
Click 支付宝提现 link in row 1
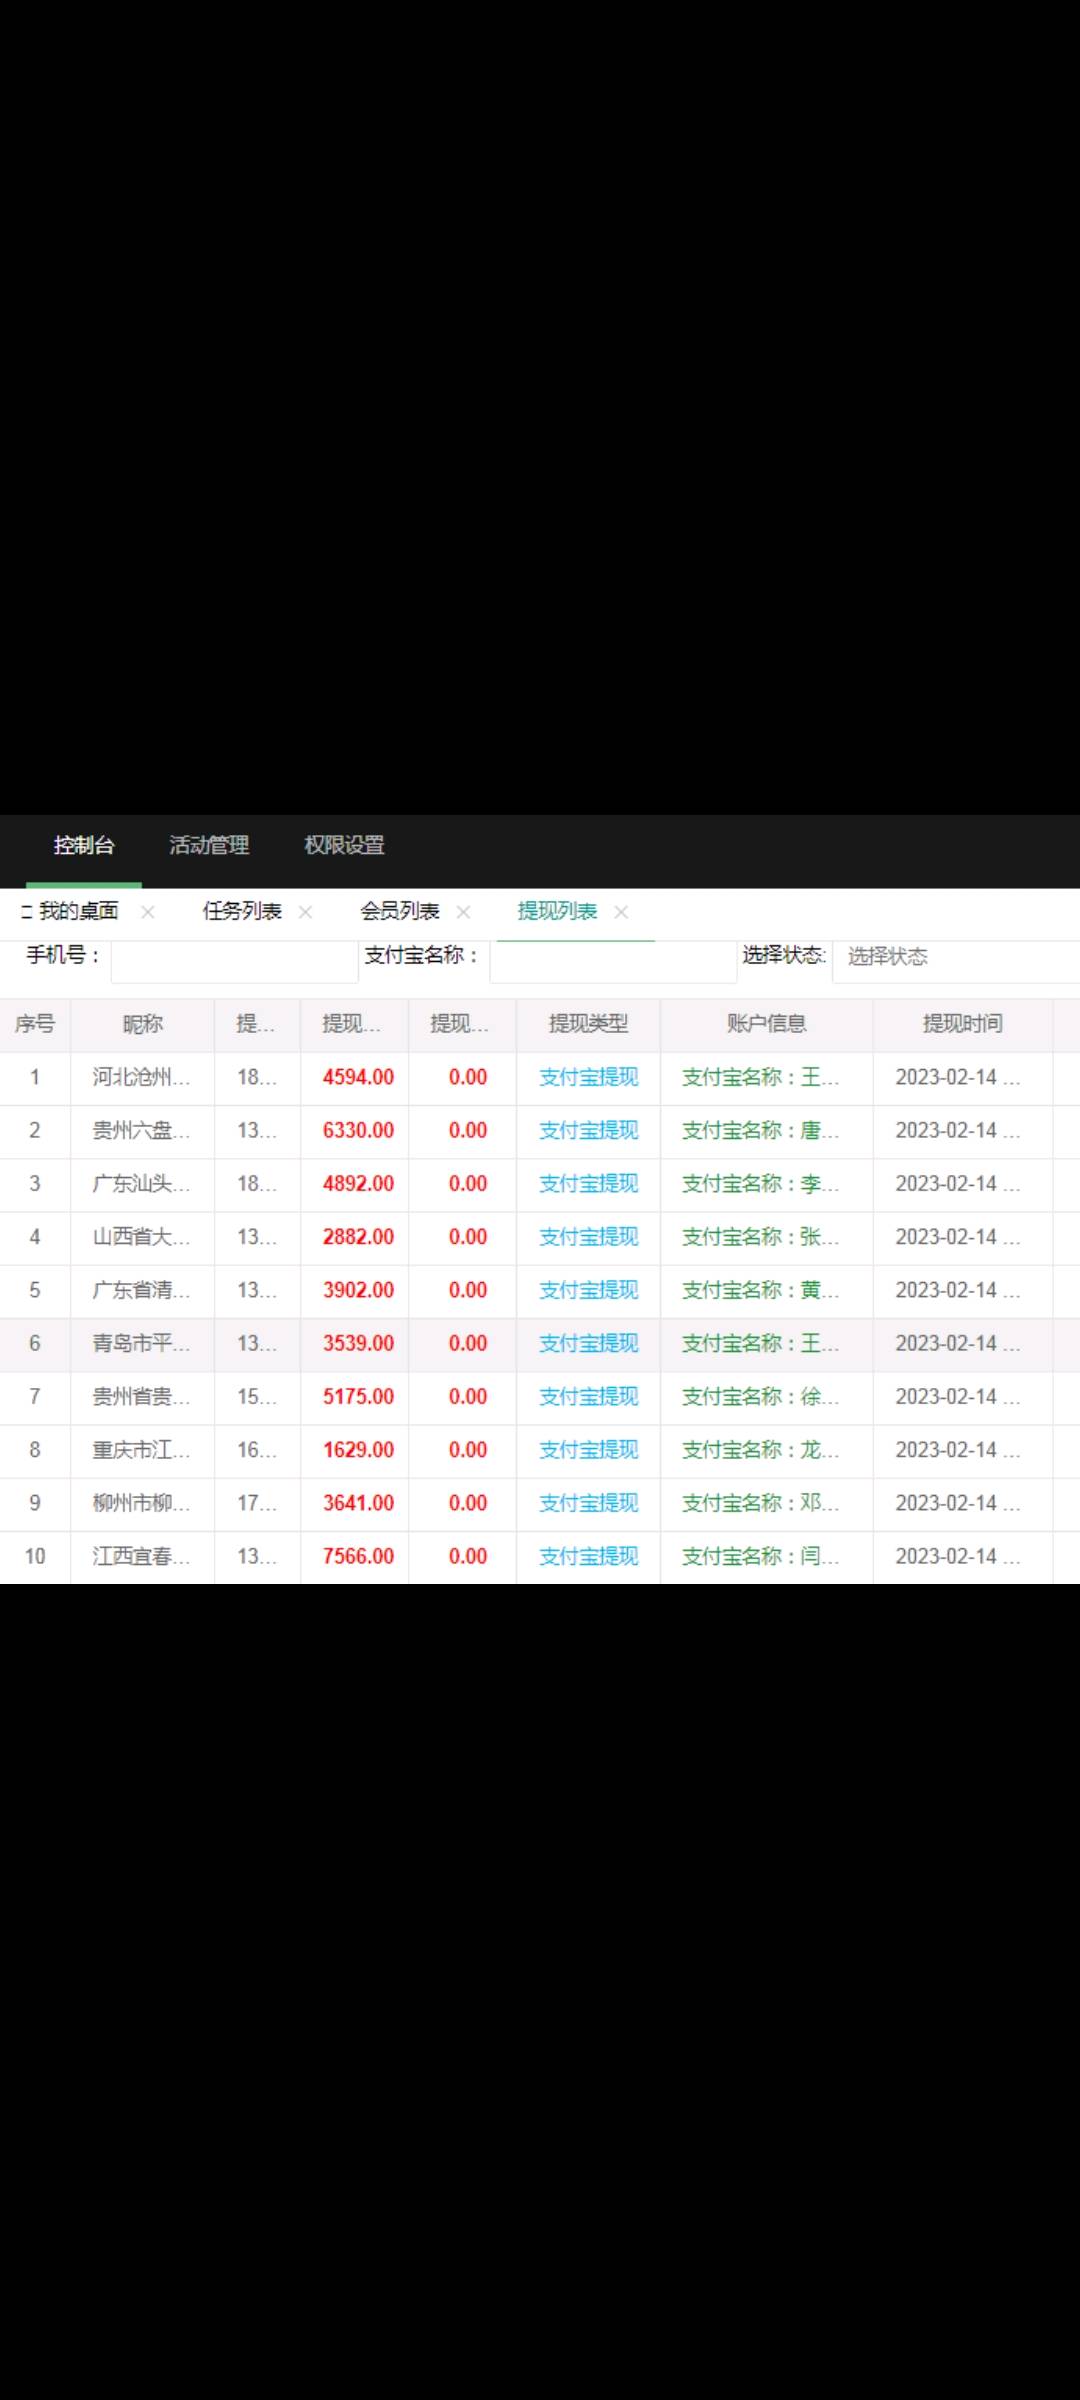point(588,1078)
